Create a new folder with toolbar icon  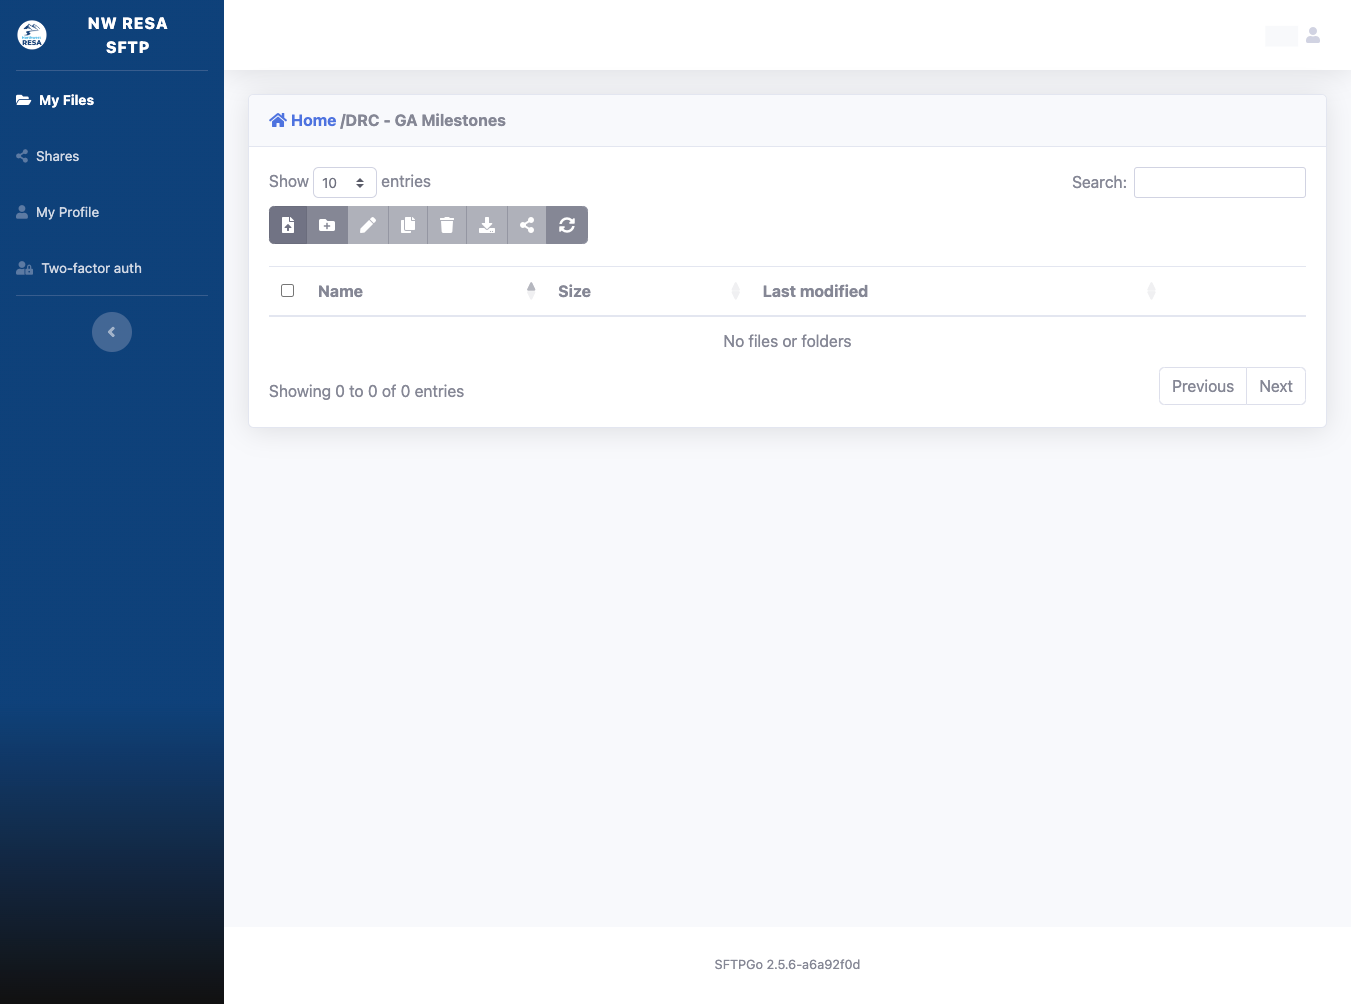click(327, 225)
